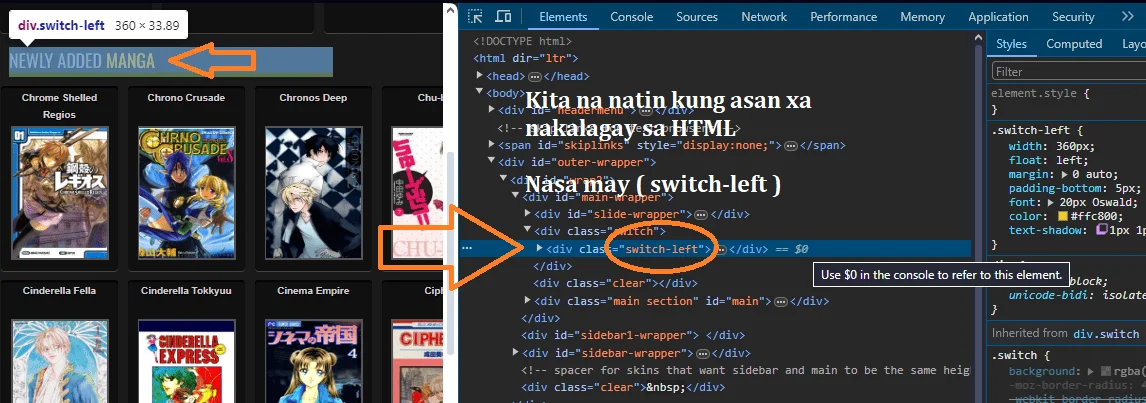
Task: Click the Cinderella Tokkyuu title link
Action: click(186, 290)
